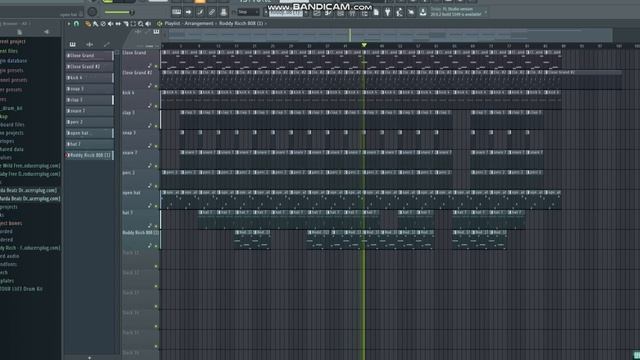Toggle the magnet snap icon in playlist toolbar

76,24
